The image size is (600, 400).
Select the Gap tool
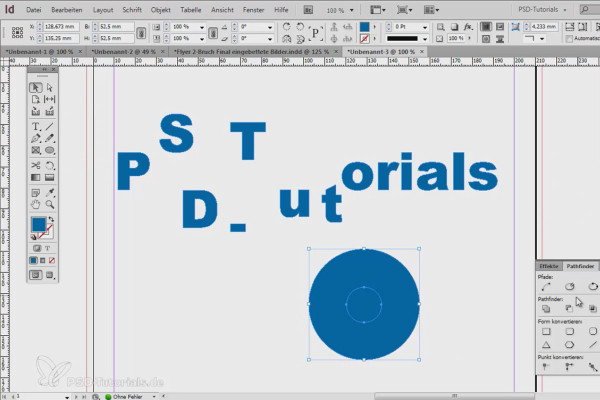50,100
